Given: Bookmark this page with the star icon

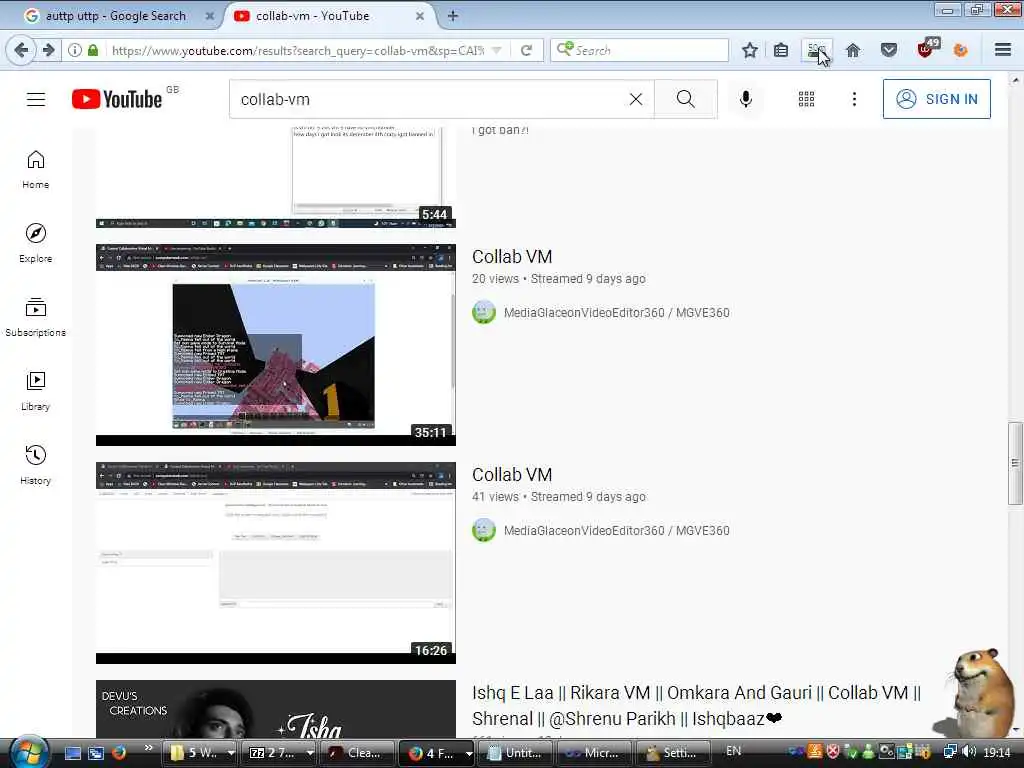Looking at the screenshot, I should coord(750,50).
